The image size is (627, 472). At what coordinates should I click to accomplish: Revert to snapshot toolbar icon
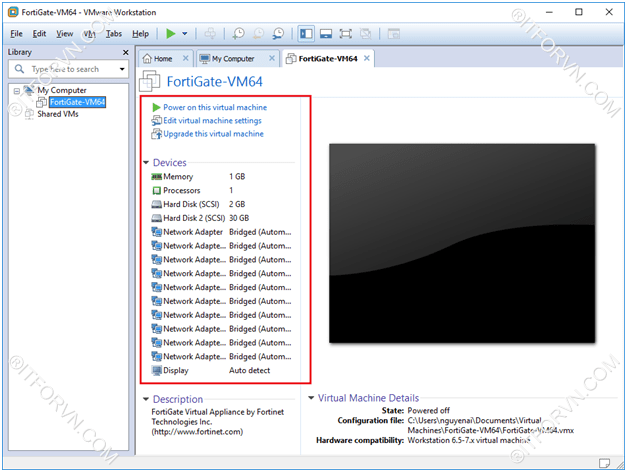[x=258, y=34]
